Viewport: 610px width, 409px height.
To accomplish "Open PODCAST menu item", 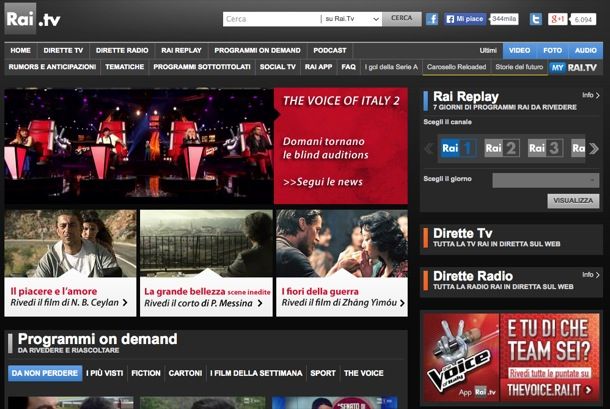I will [x=330, y=51].
